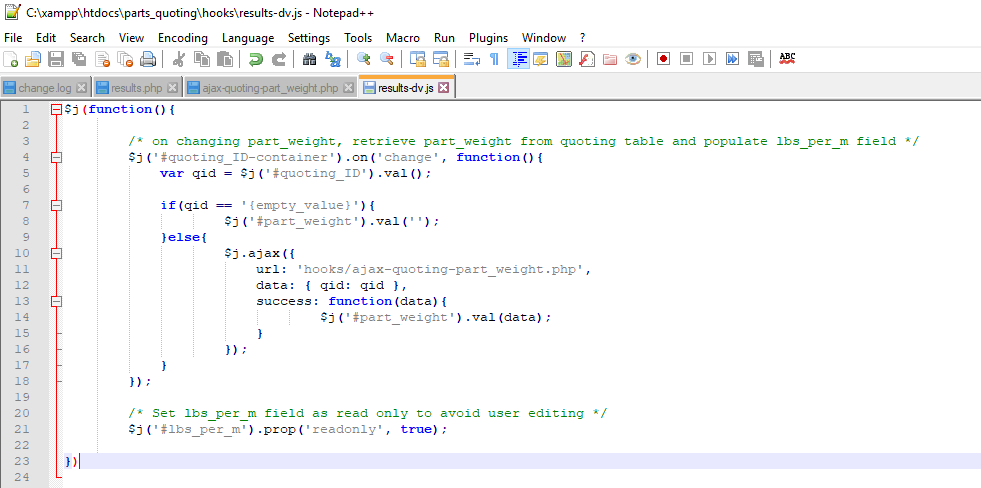Run macro multiple times with the fast-forward icon
Viewport: 981px width, 488px height.
coord(732,59)
